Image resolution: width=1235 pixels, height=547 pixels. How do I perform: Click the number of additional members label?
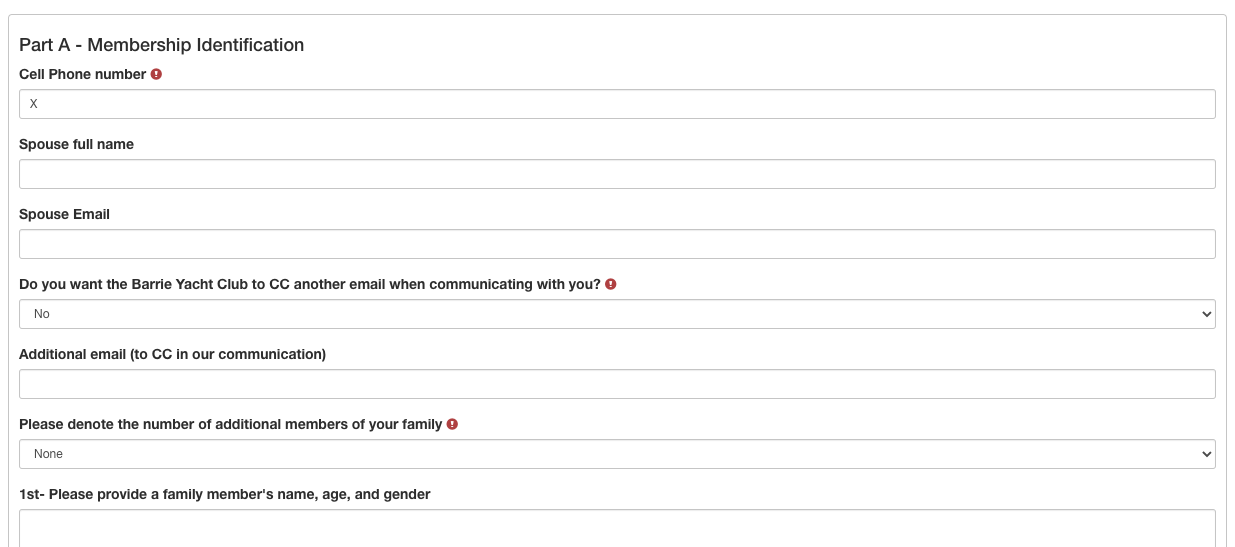coord(230,424)
